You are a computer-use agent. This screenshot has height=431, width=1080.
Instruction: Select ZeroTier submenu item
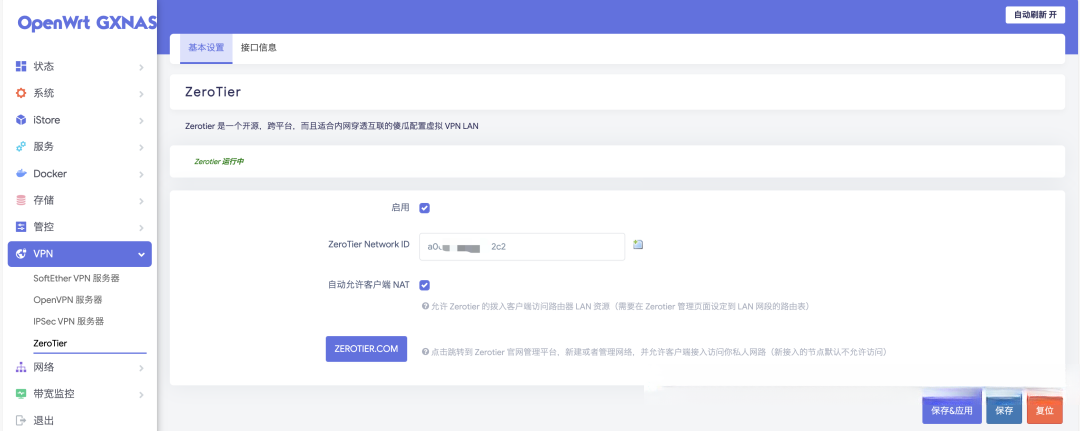pyautogui.click(x=50, y=343)
